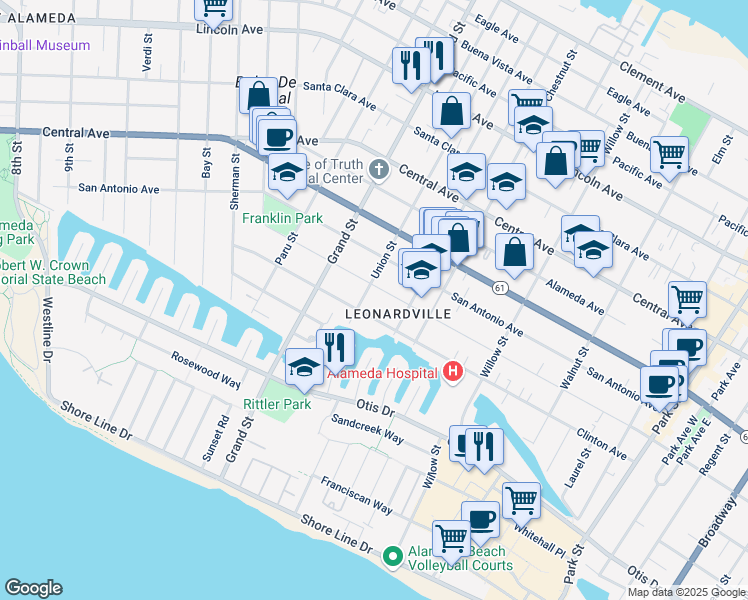Click the shopping cart pin near Elm St
This screenshot has width=748, height=600.
coord(670,156)
